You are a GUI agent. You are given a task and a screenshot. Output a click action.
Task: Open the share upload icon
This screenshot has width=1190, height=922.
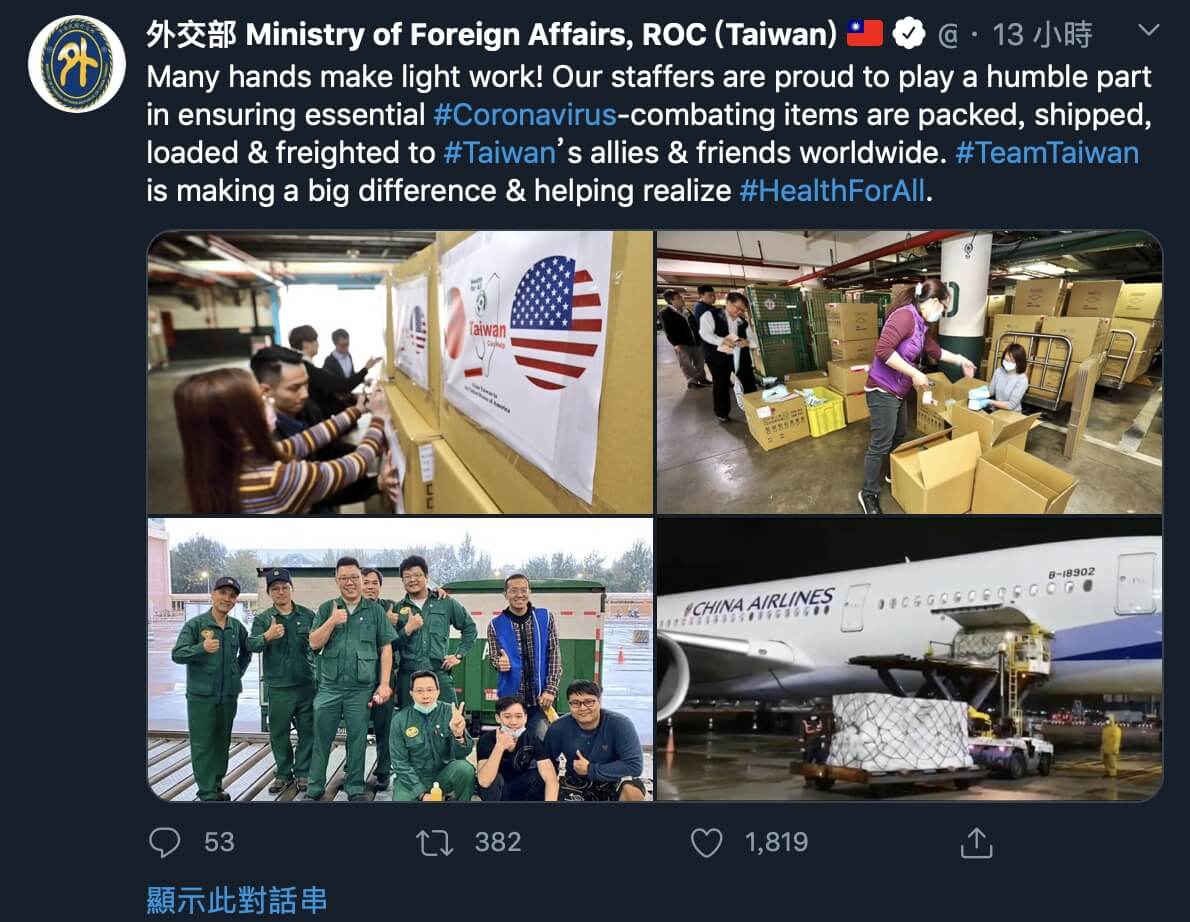[x=977, y=842]
